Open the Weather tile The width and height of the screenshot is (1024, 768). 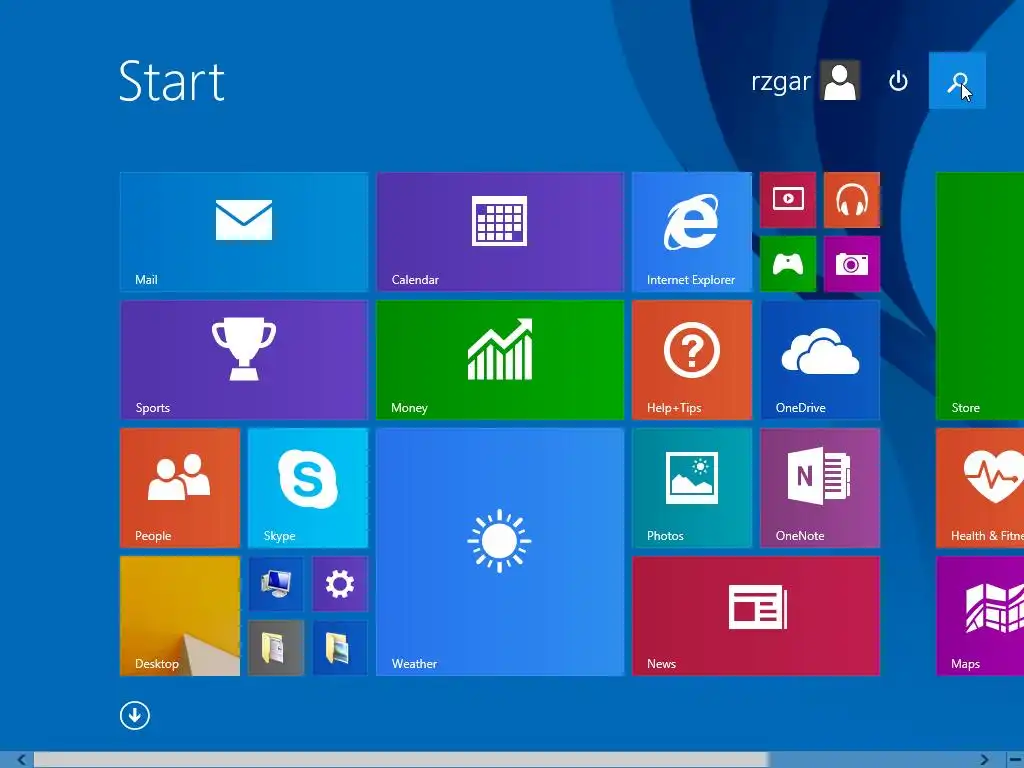tap(500, 552)
